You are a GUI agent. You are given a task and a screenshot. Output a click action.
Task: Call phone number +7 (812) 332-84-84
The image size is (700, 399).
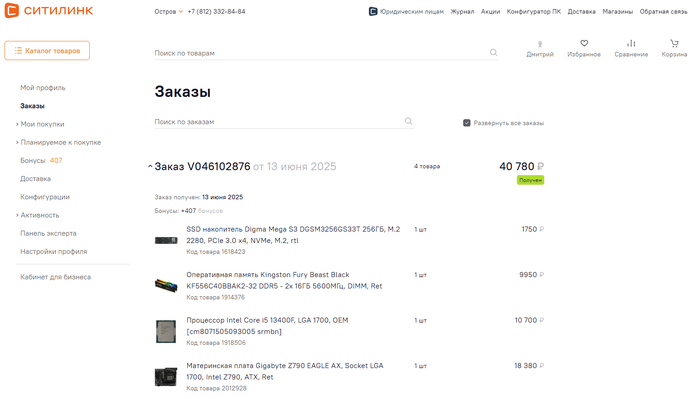217,12
